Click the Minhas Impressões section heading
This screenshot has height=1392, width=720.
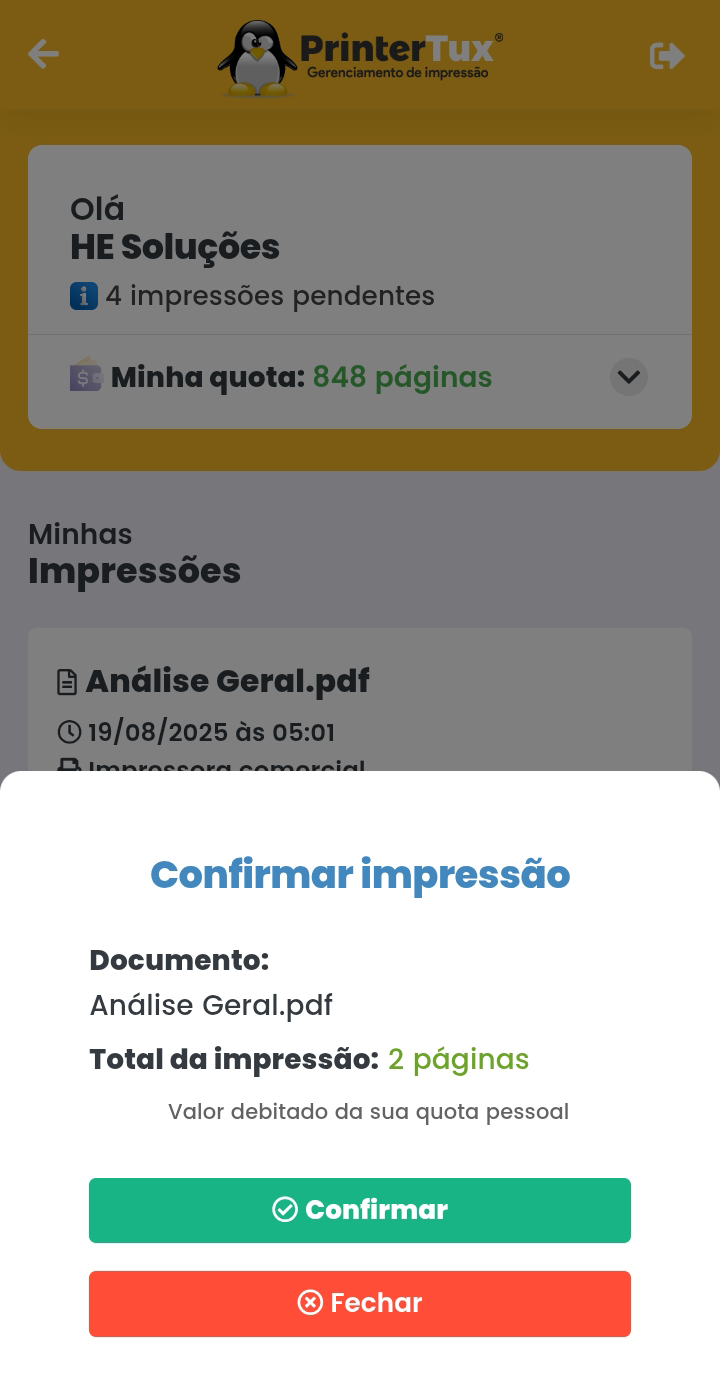point(134,553)
